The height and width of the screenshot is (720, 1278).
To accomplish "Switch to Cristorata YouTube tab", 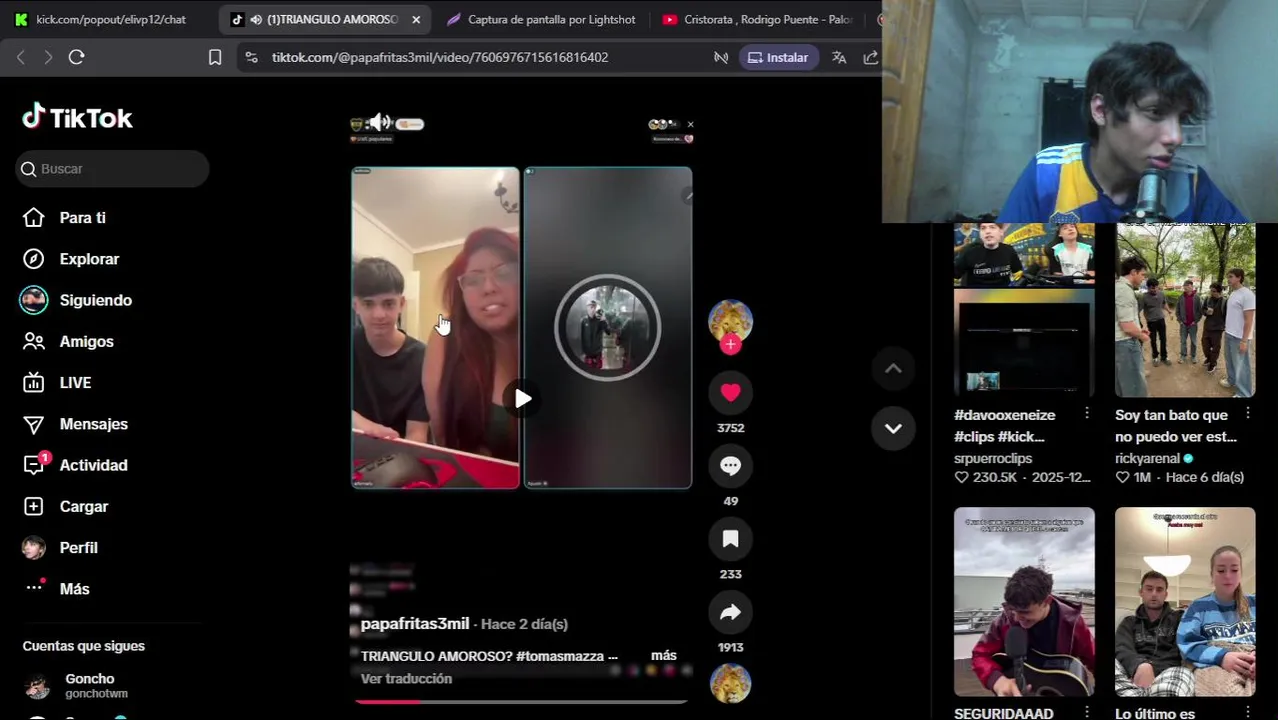I will pyautogui.click(x=757, y=19).
